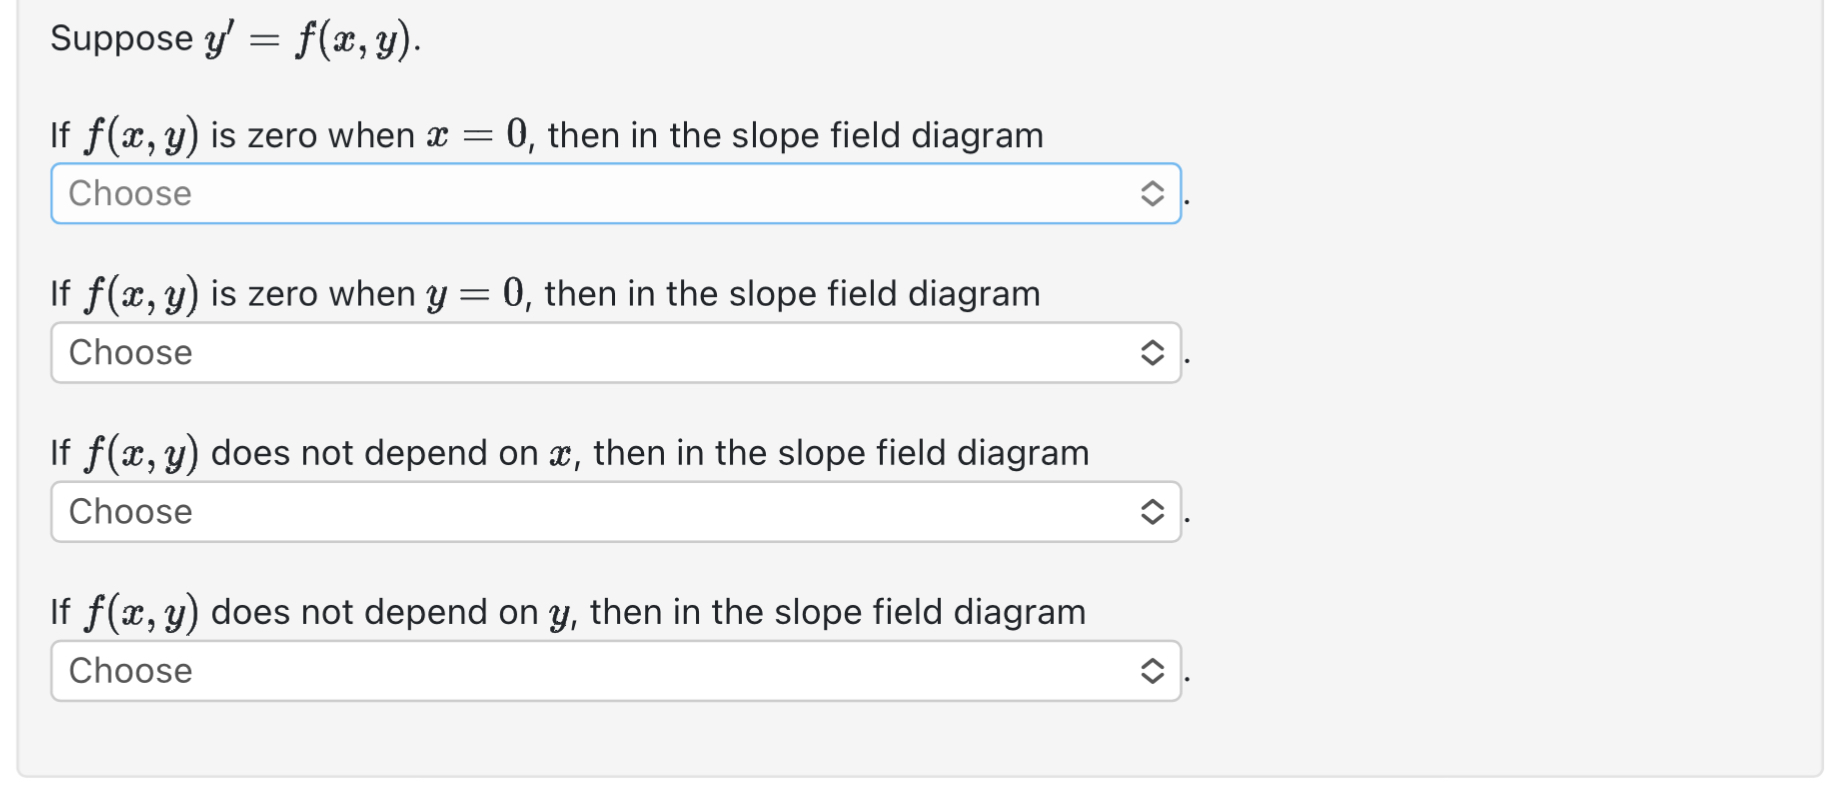Viewport: 1836px width, 808px height.
Task: Open the dropdown for 'does not depend on x'
Action: click(x=616, y=512)
